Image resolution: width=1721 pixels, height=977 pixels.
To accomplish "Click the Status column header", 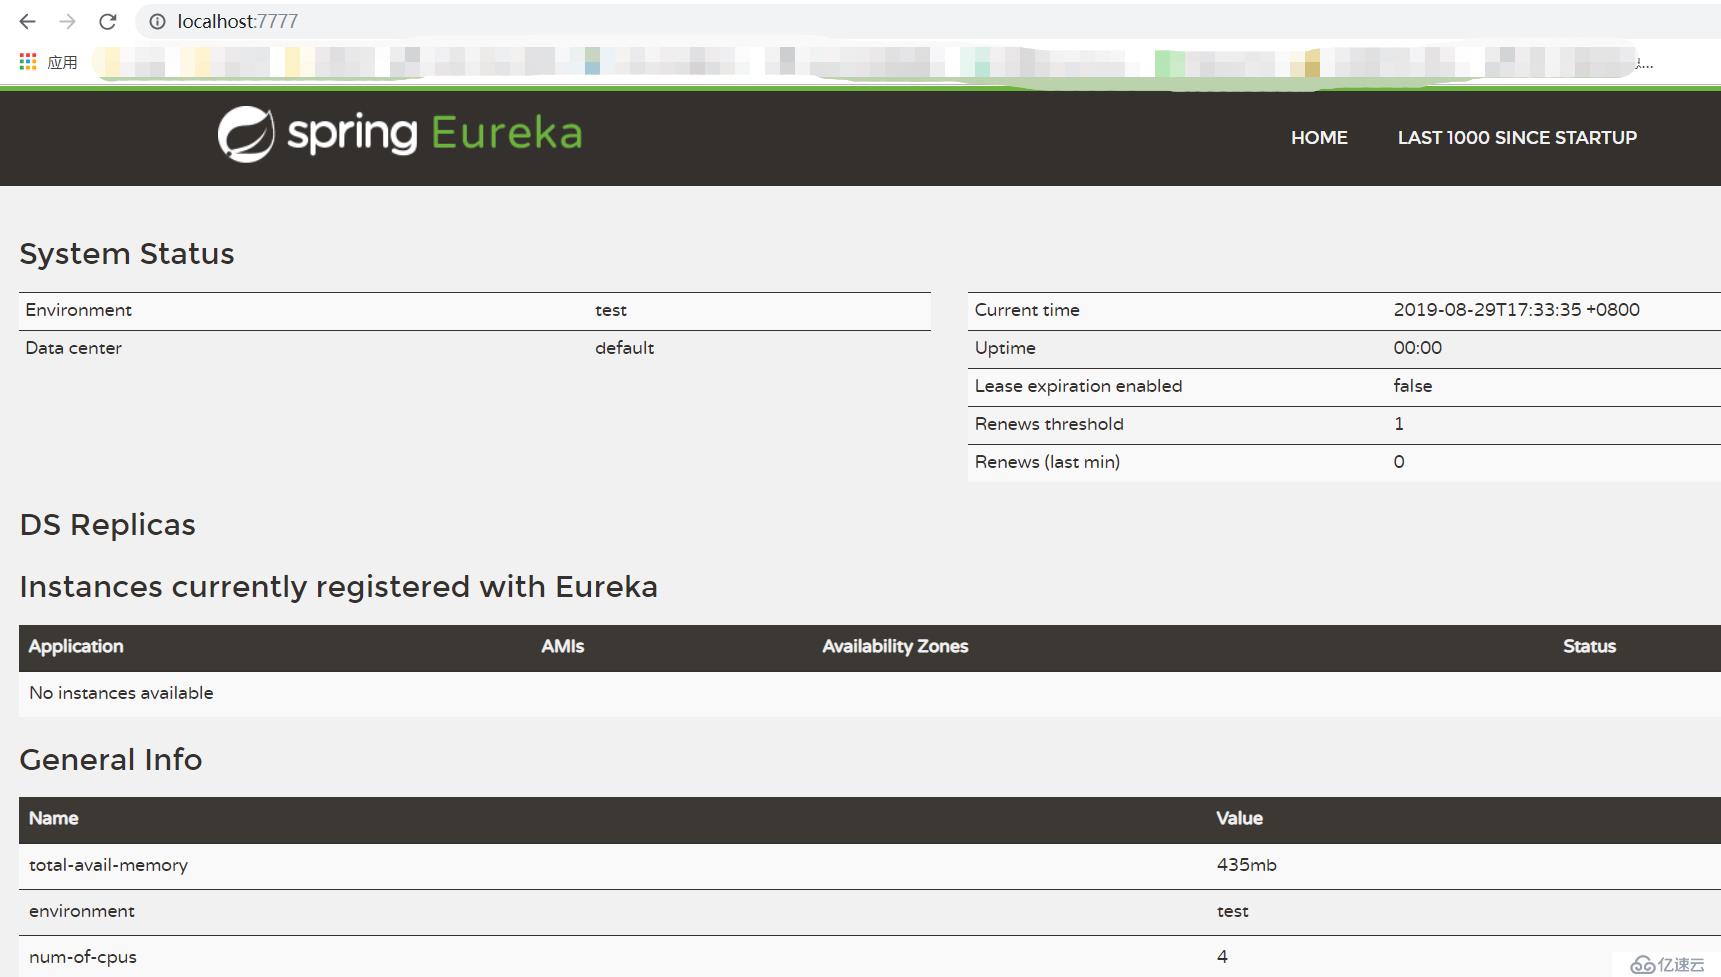I will [x=1589, y=647].
